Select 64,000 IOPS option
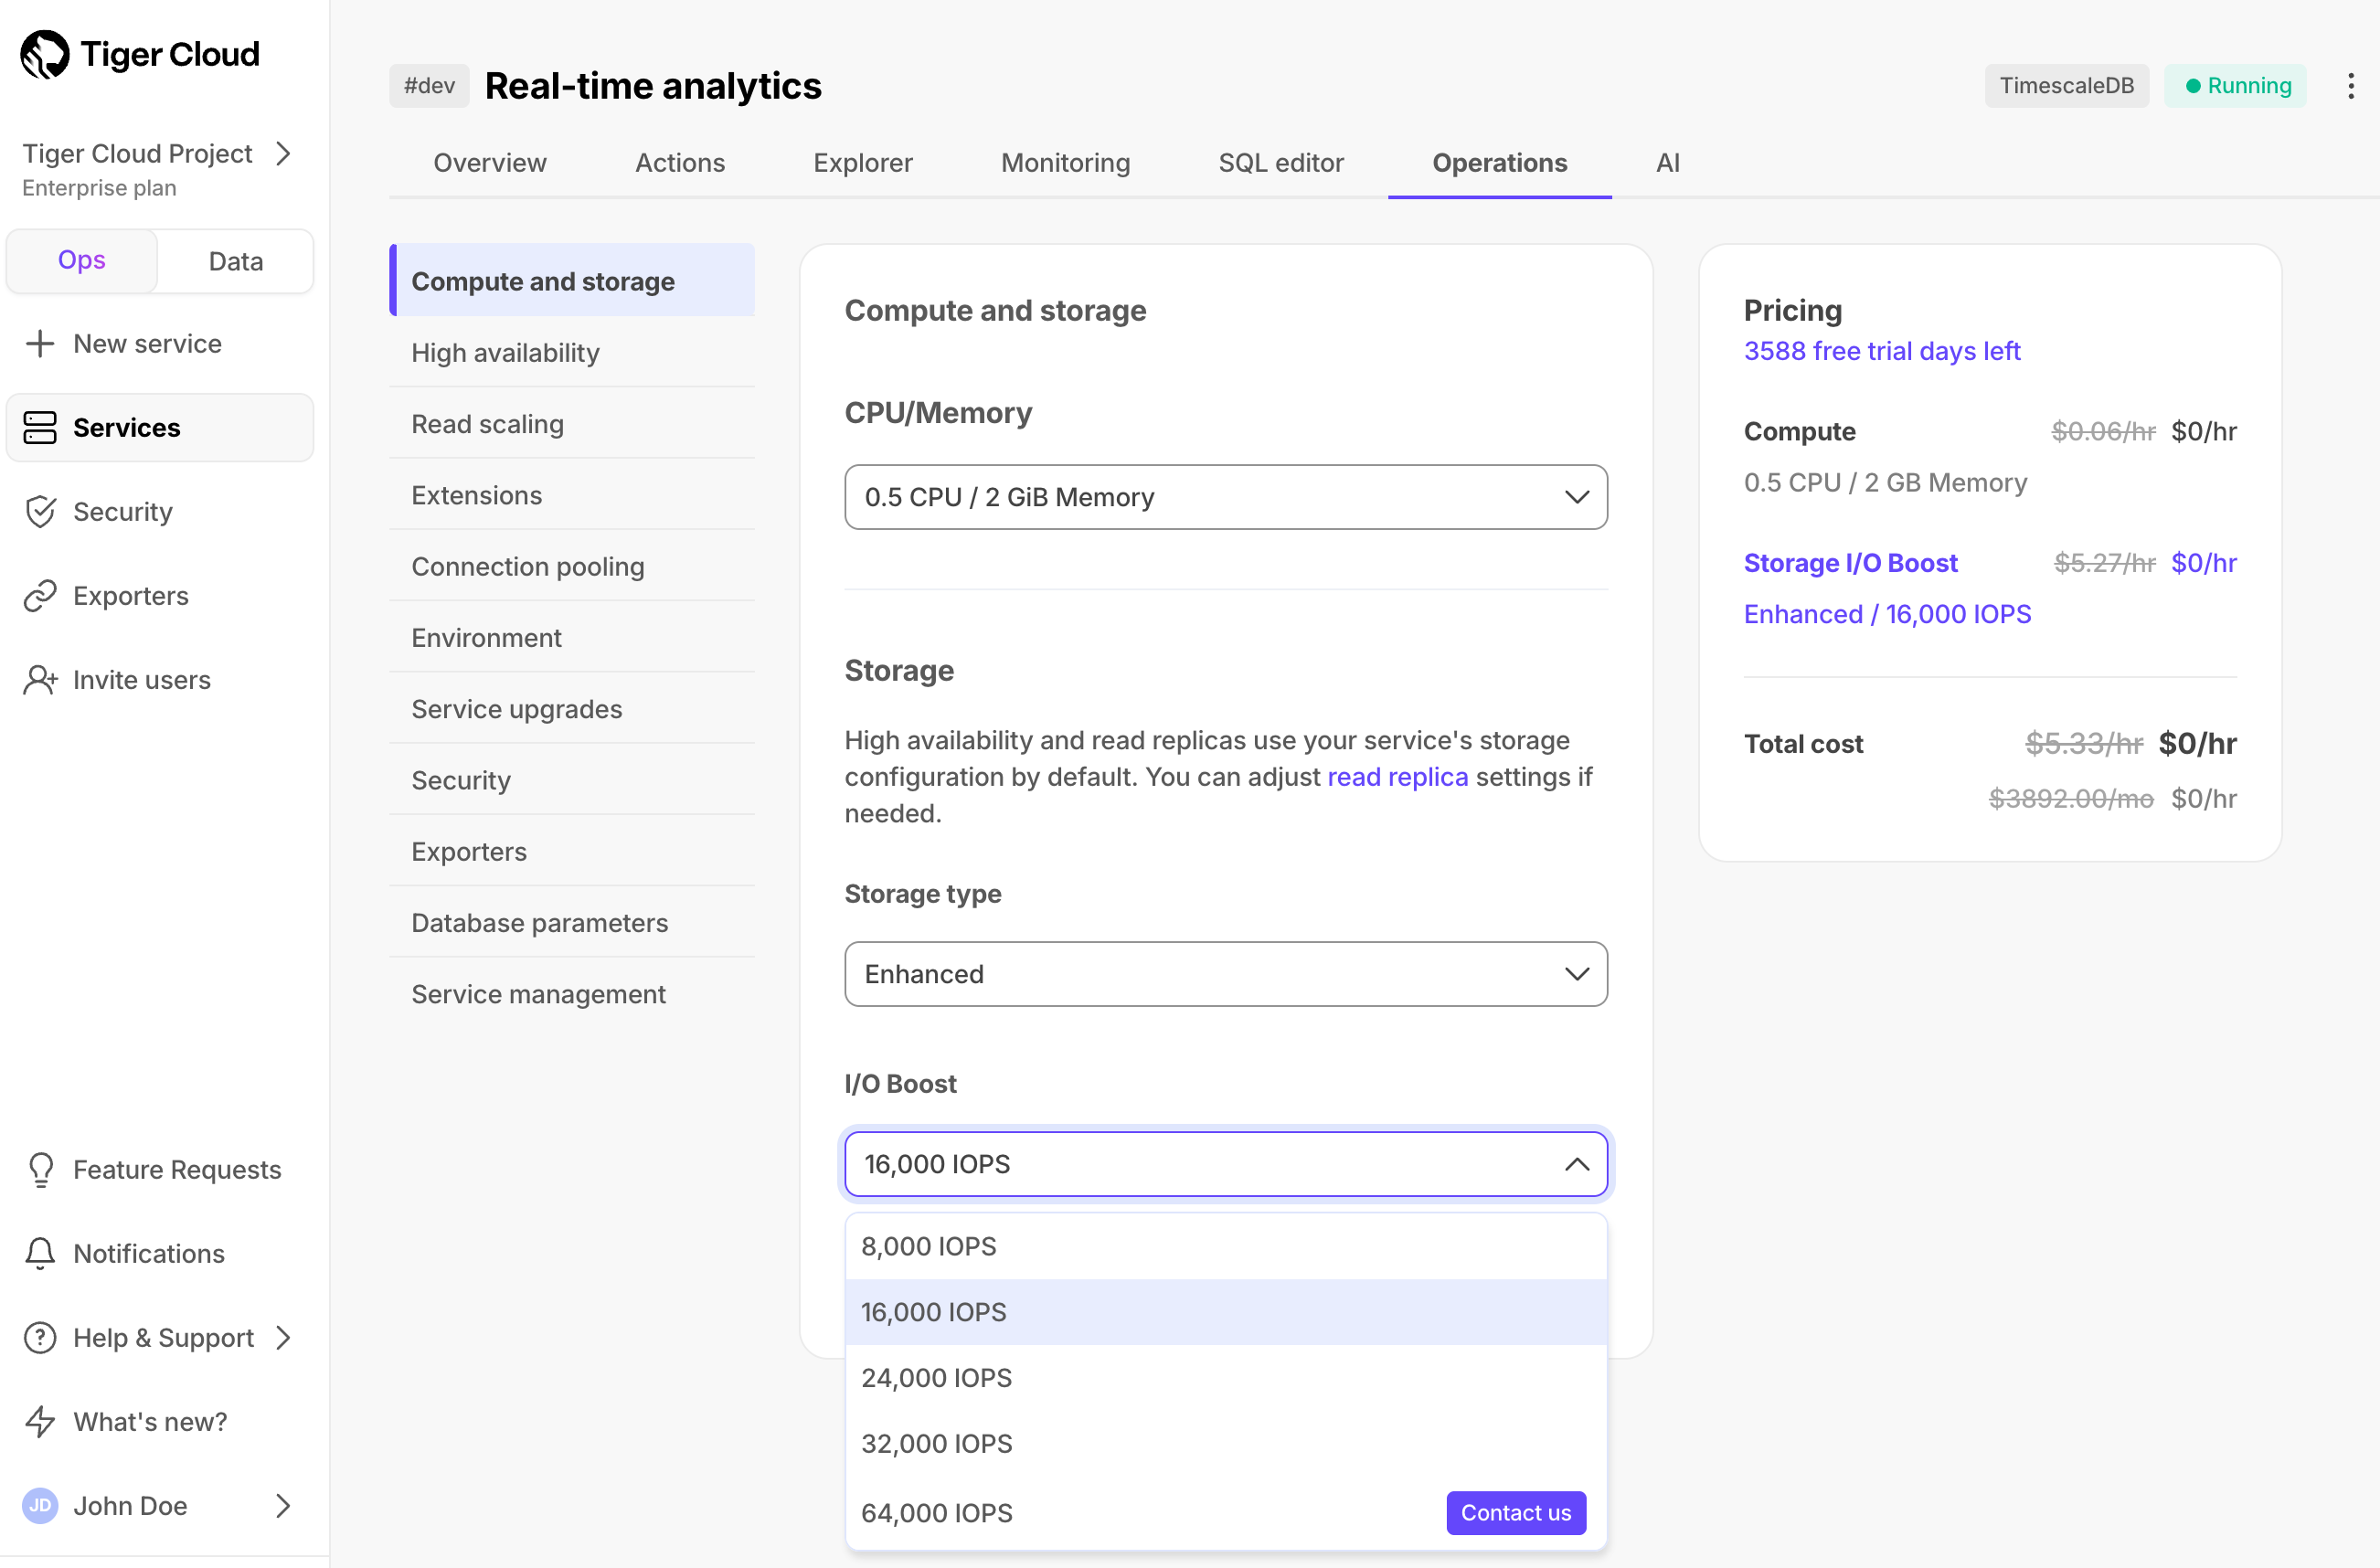 pyautogui.click(x=1225, y=1513)
